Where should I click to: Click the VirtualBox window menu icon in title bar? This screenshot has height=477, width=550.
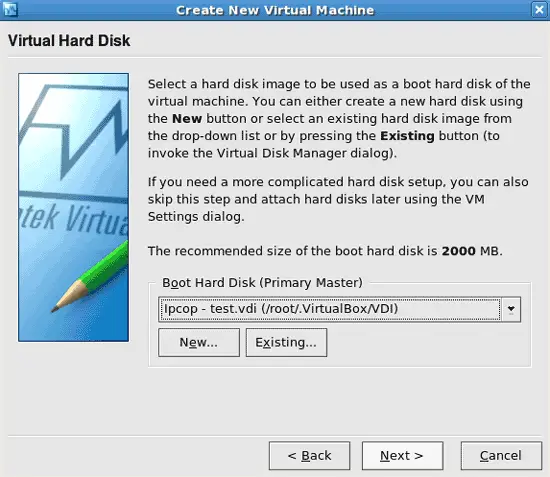pyautogui.click(x=10, y=9)
